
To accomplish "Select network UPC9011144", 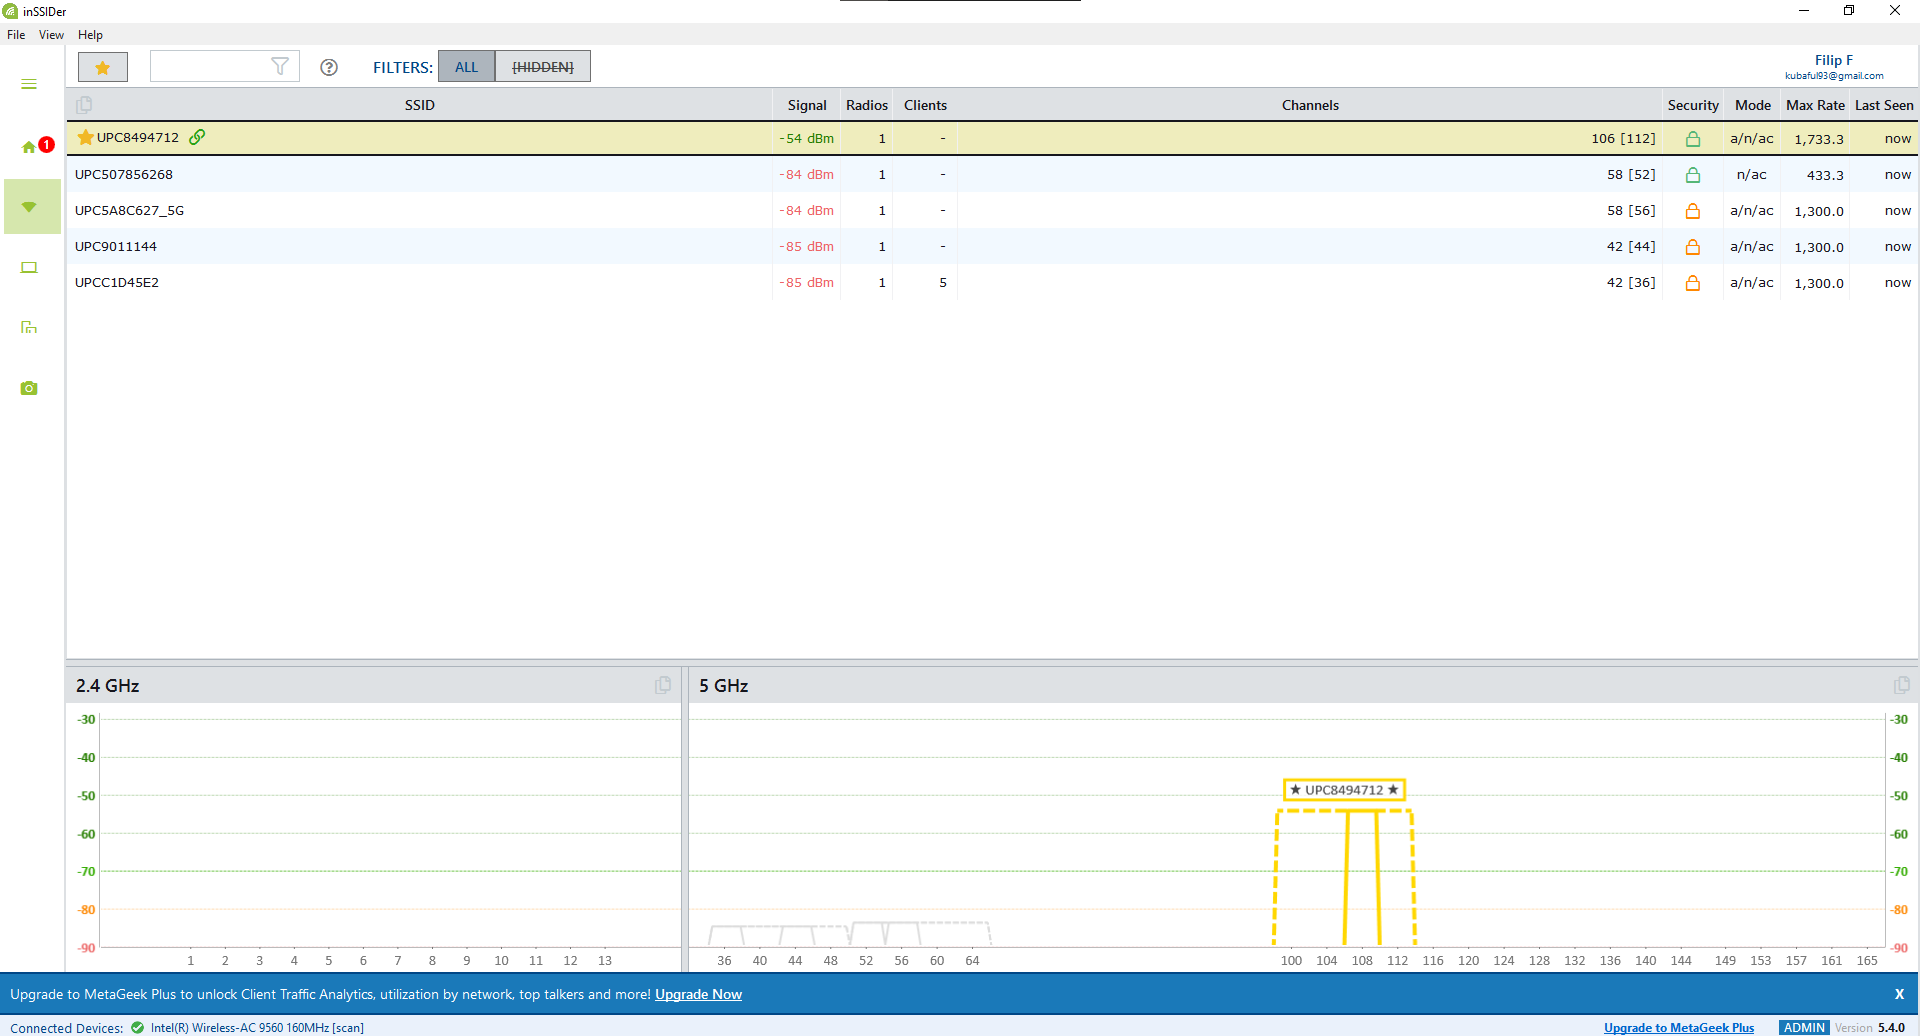I will 993,246.
